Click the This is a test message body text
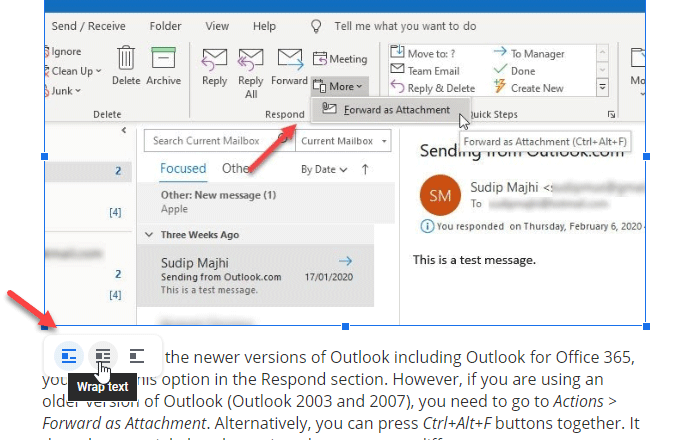This screenshot has height=440, width=700. point(474,260)
